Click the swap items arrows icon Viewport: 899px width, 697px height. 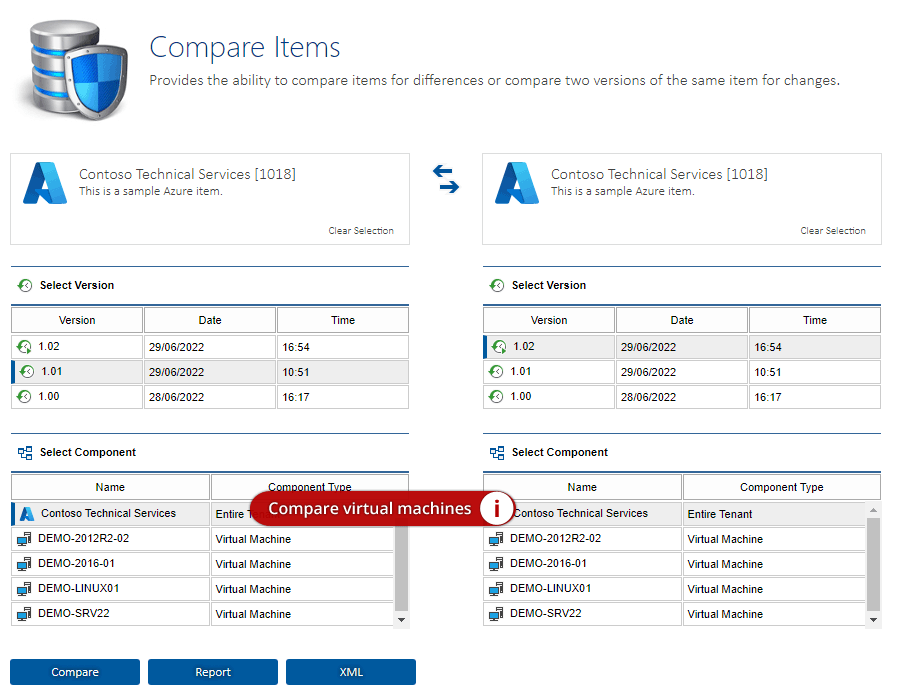click(445, 179)
